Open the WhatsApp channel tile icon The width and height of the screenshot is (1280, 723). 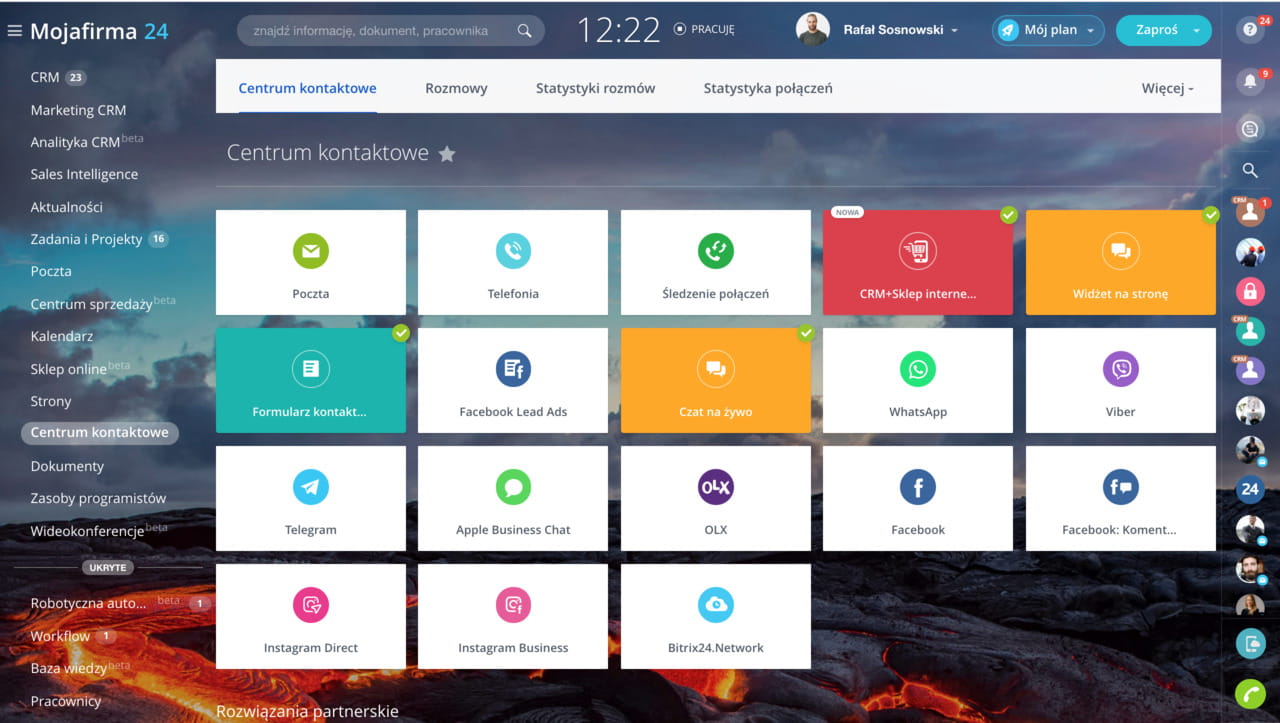pos(917,369)
